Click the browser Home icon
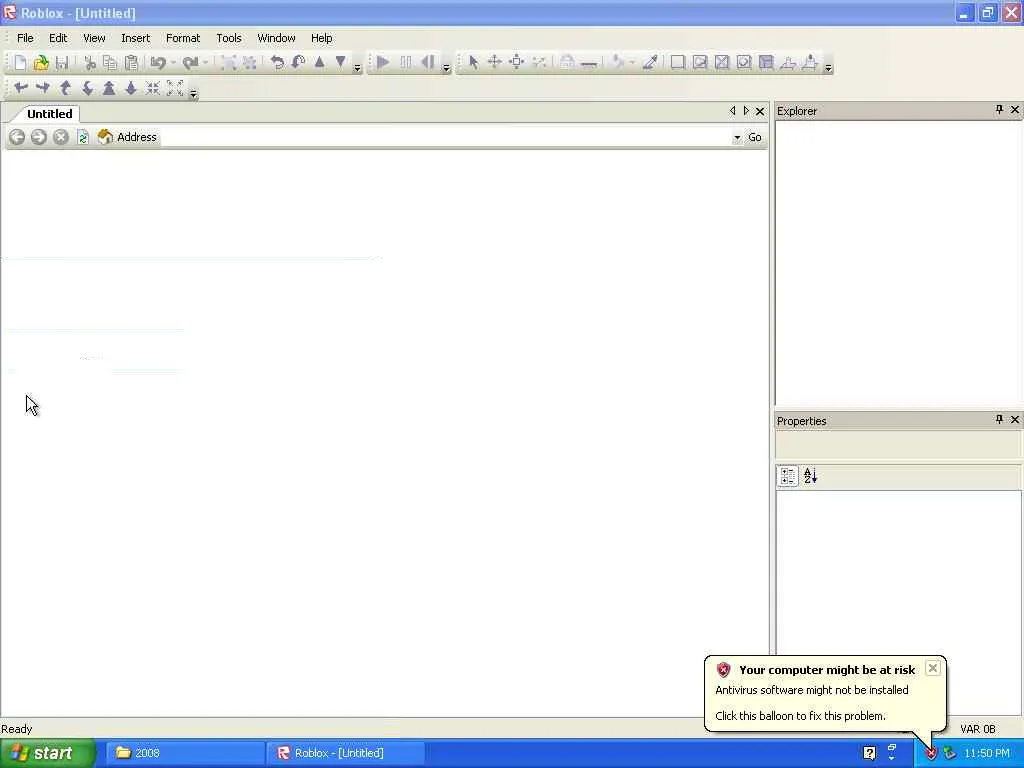The image size is (1024, 768). (105, 137)
